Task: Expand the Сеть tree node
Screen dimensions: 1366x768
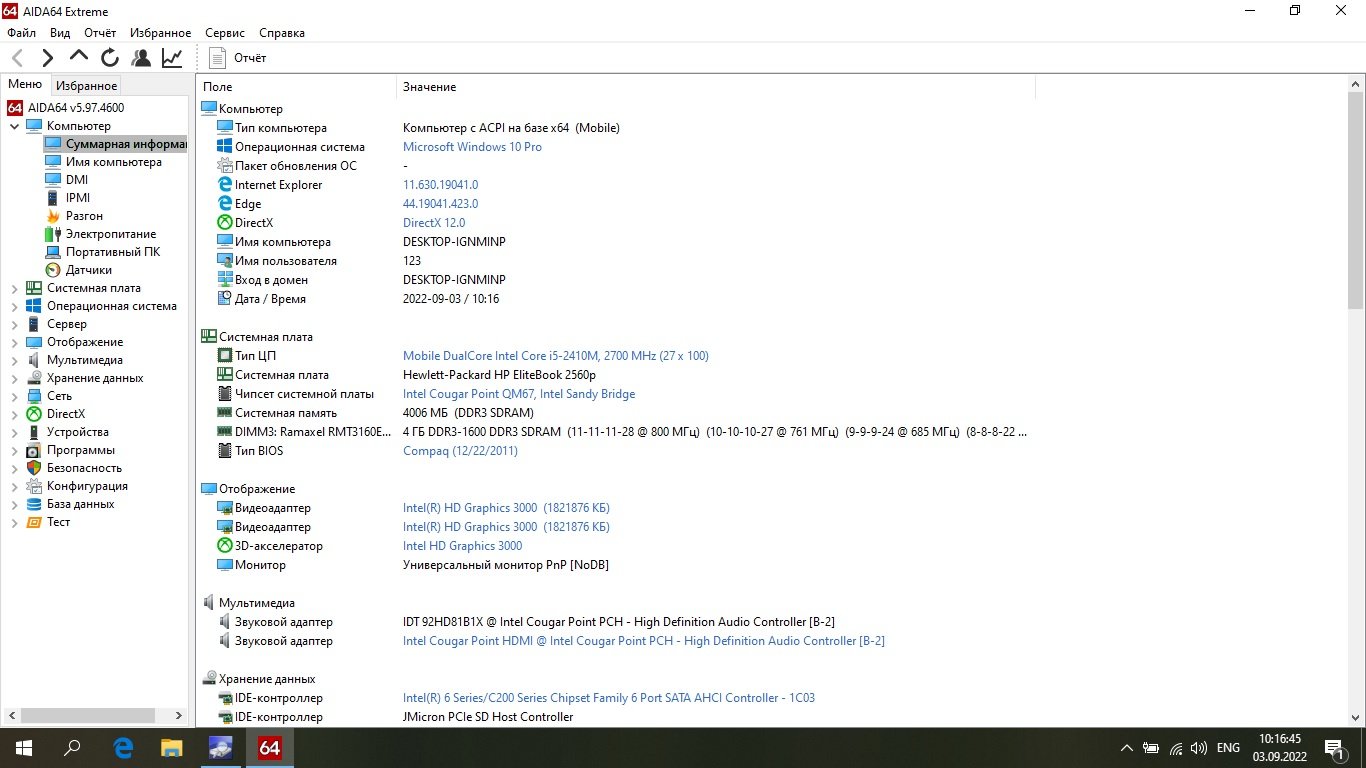Action: pos(14,396)
